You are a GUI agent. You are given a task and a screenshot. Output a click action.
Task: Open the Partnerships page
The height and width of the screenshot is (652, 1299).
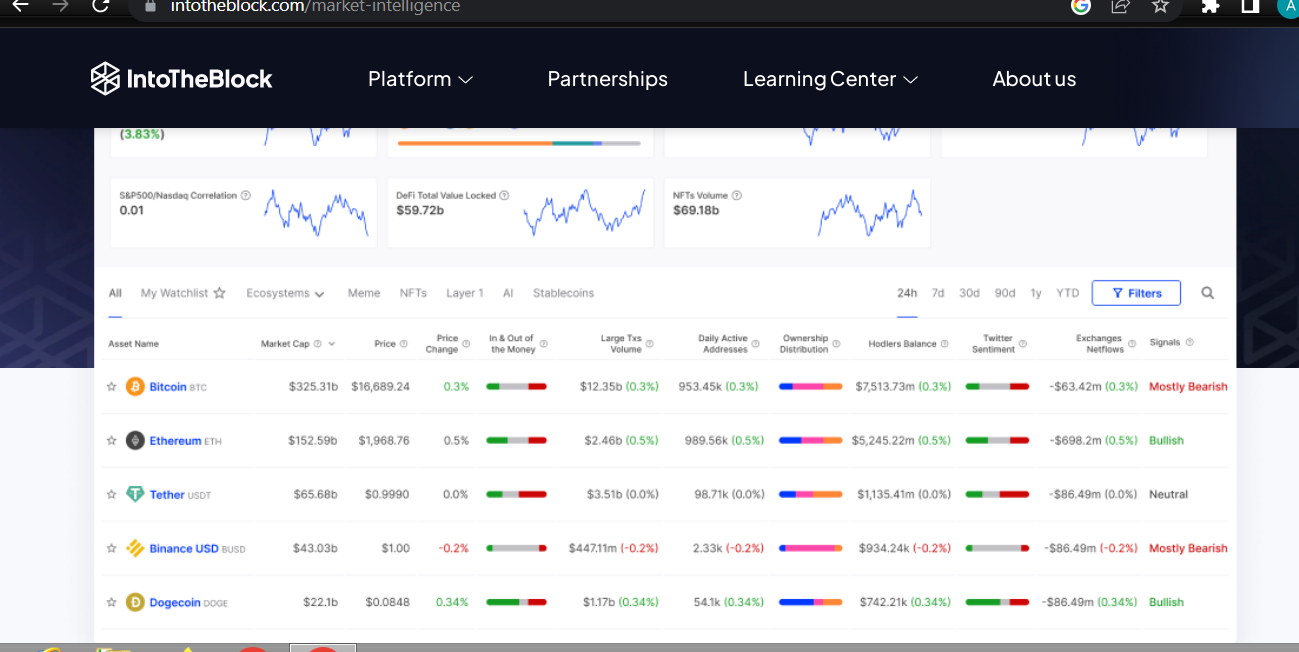coord(607,79)
